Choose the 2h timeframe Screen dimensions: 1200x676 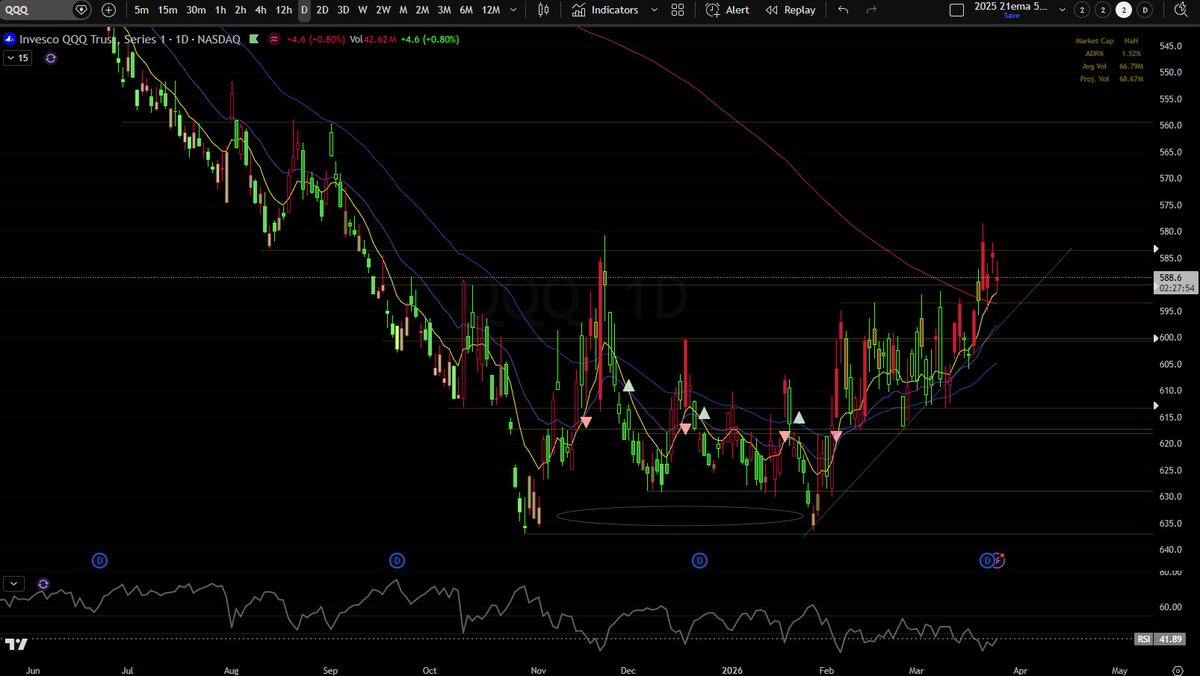[240, 10]
